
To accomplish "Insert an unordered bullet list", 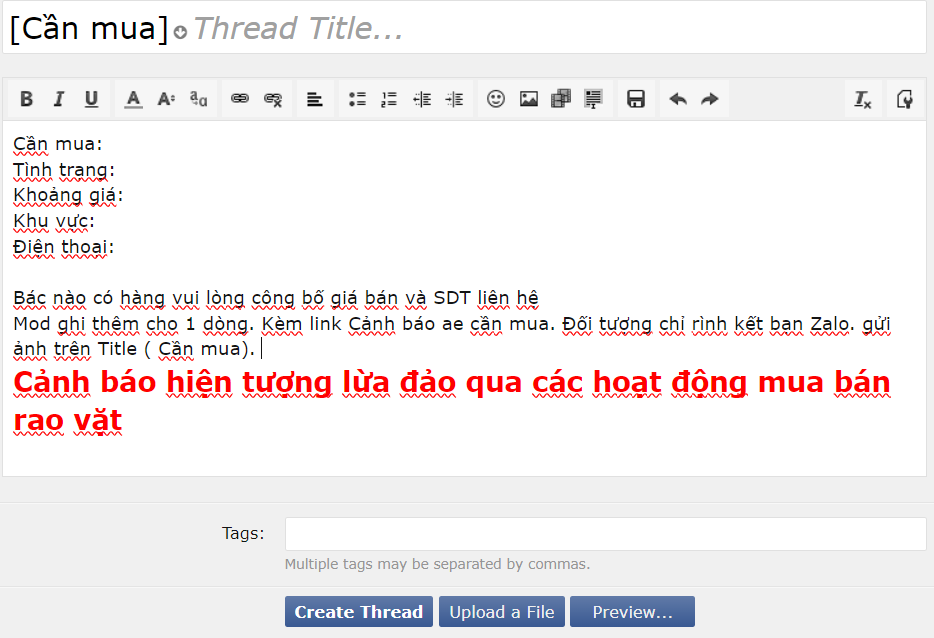I will click(x=357, y=99).
